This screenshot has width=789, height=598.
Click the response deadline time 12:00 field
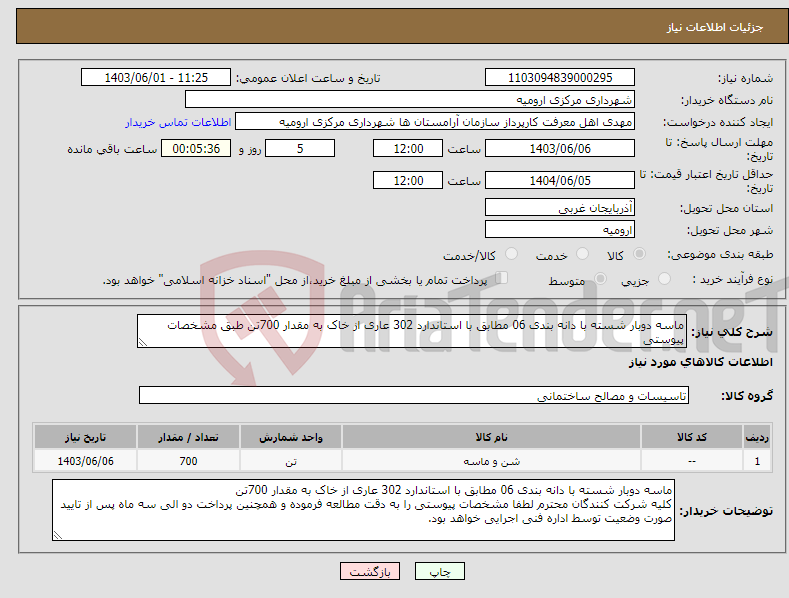pyautogui.click(x=408, y=148)
